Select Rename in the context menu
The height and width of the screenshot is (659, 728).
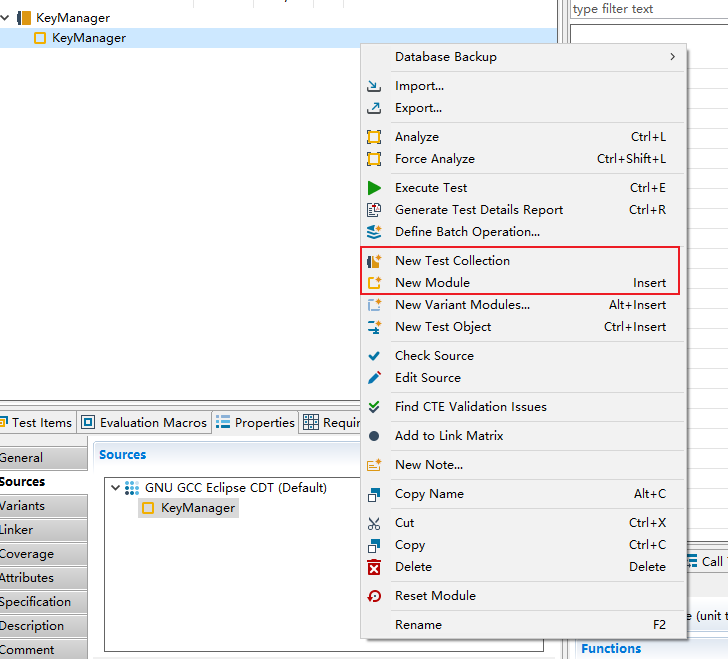click(523, 625)
